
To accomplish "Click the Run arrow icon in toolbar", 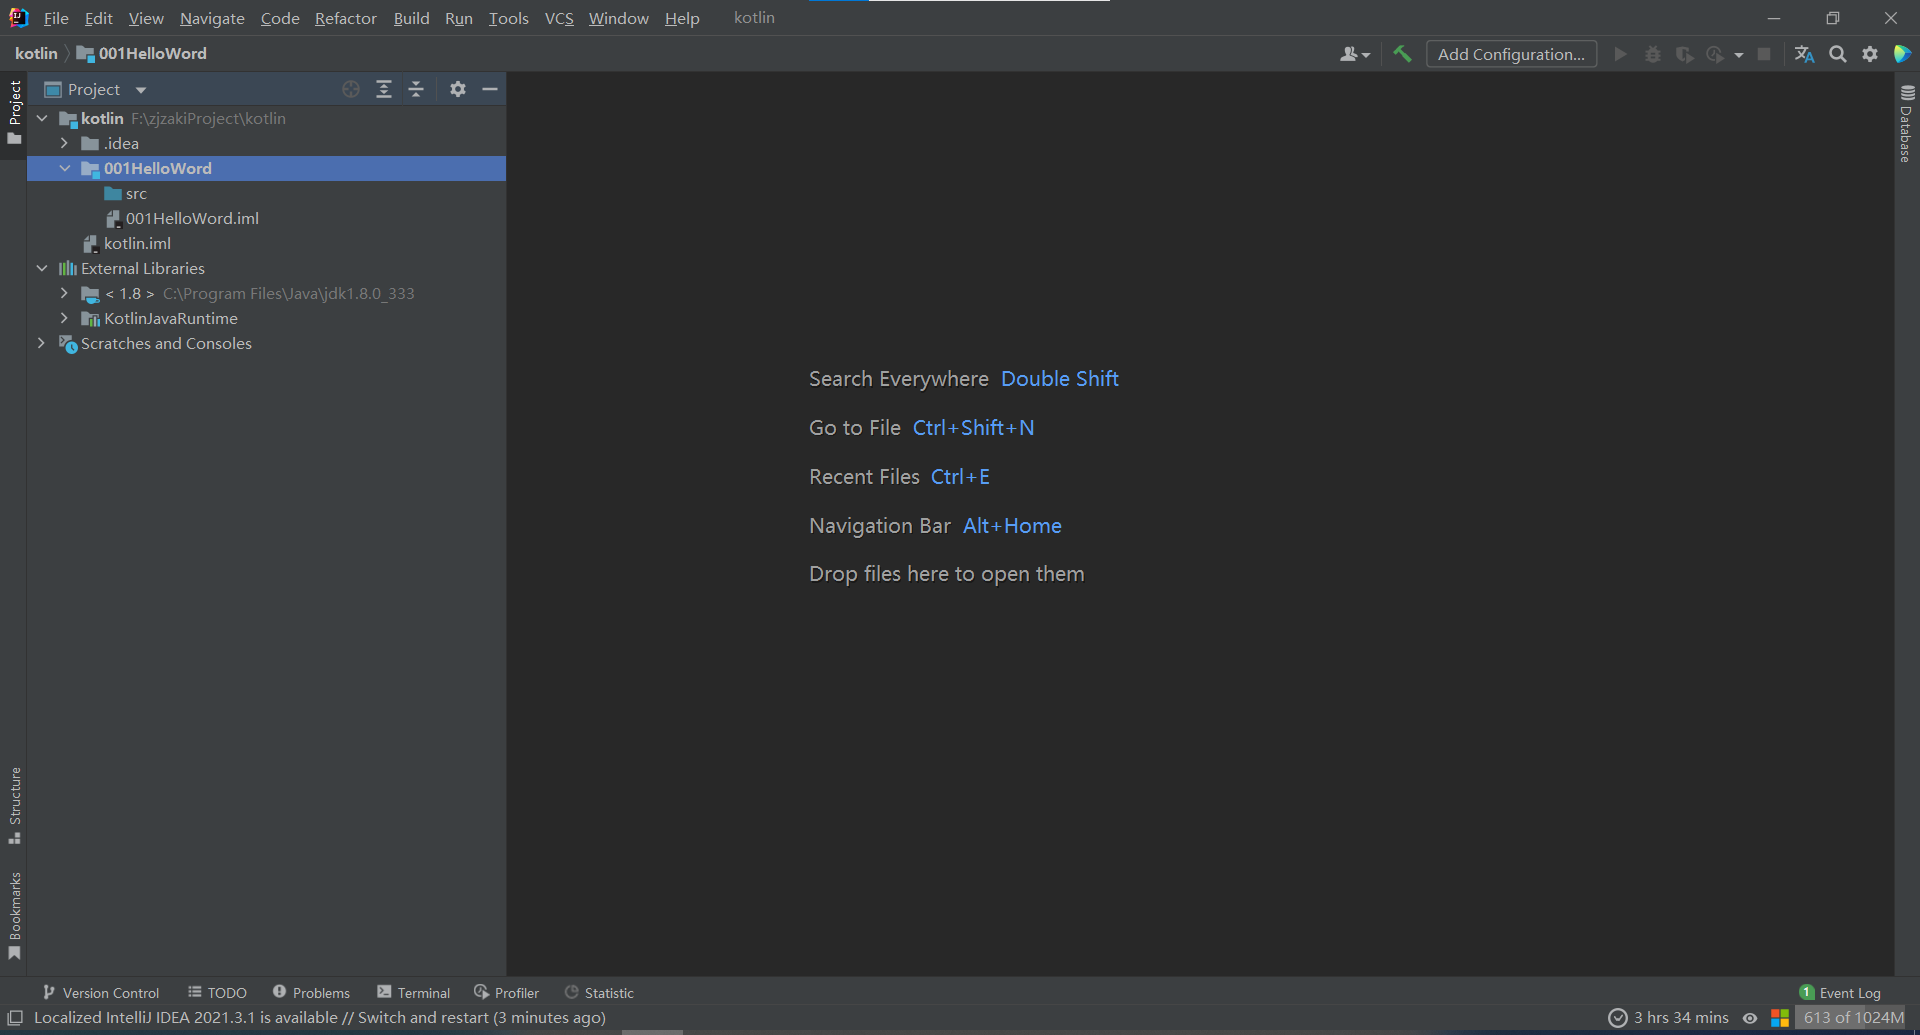I will (1620, 54).
